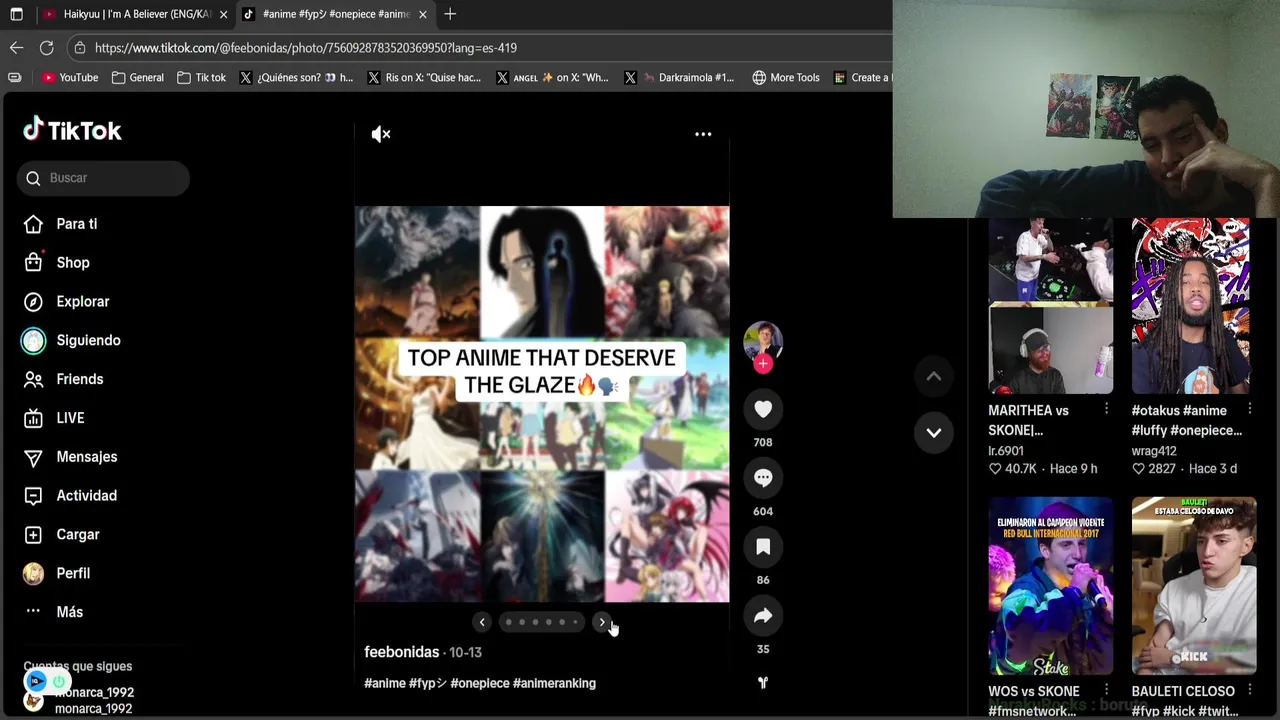Open the three-dots options menu on post
The width and height of the screenshot is (1280, 720).
(703, 134)
